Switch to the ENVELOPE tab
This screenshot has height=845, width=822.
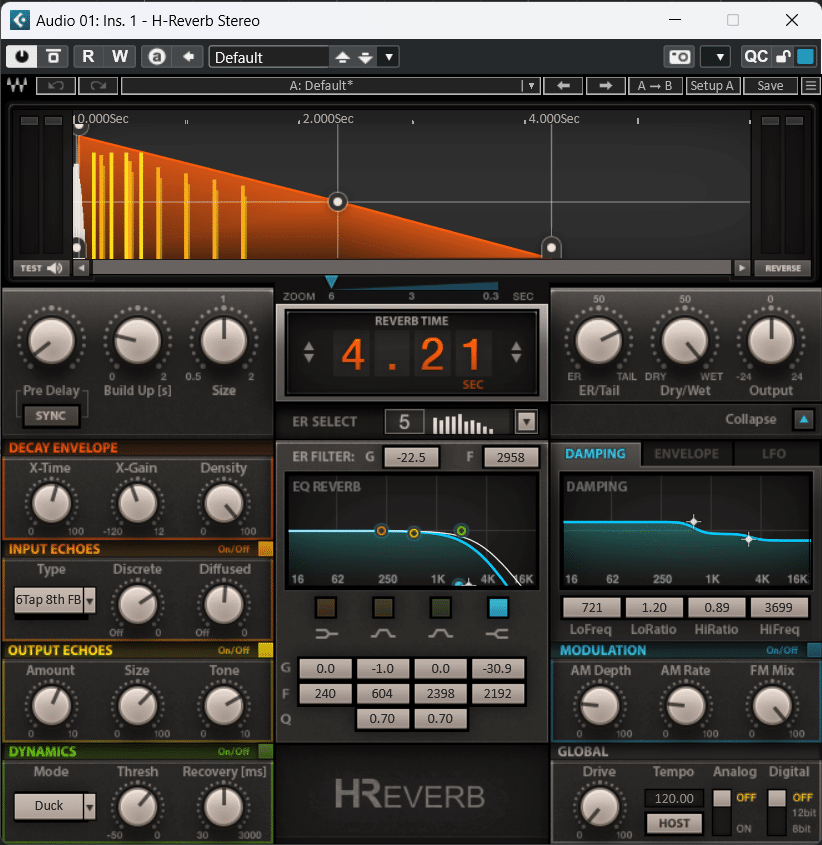686,454
